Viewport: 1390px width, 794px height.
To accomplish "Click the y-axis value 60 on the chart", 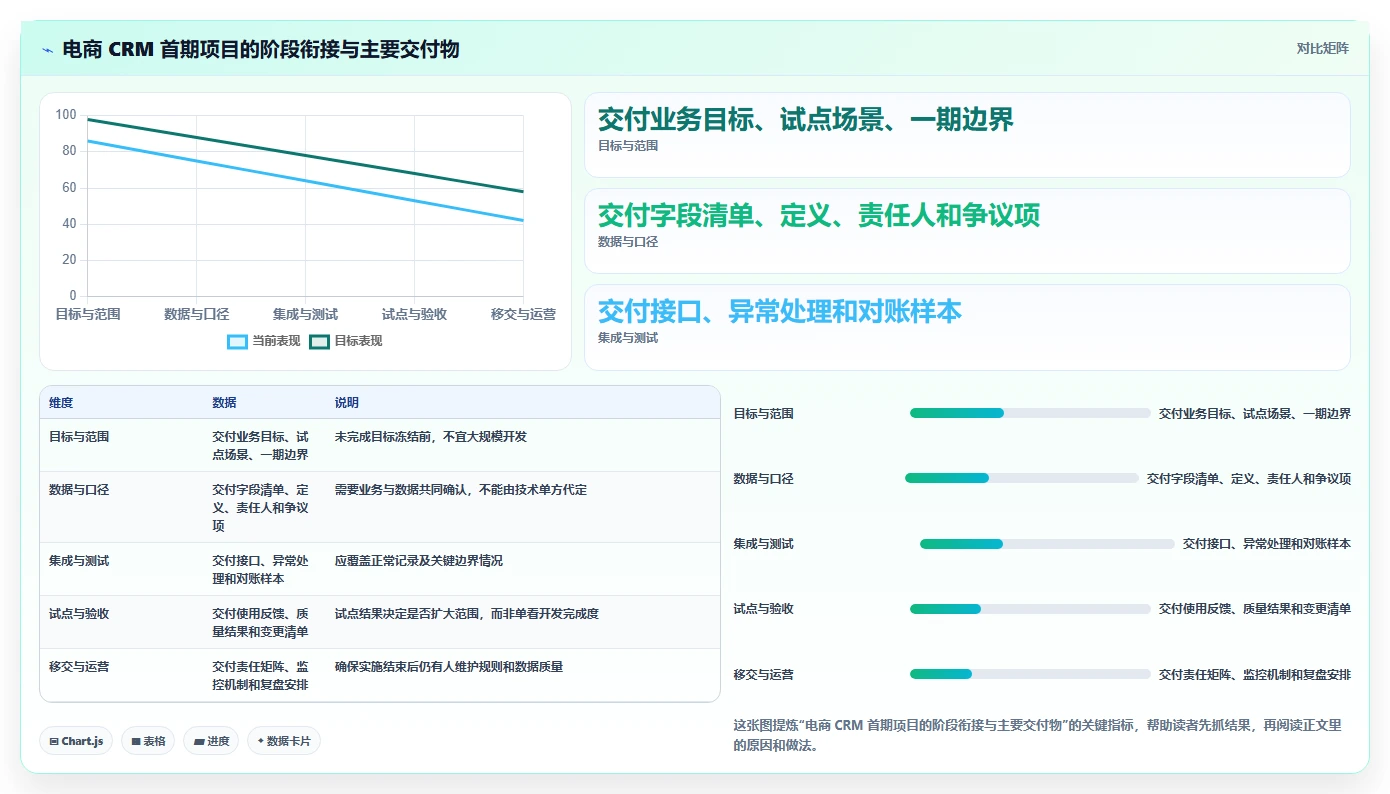I will click(69, 188).
